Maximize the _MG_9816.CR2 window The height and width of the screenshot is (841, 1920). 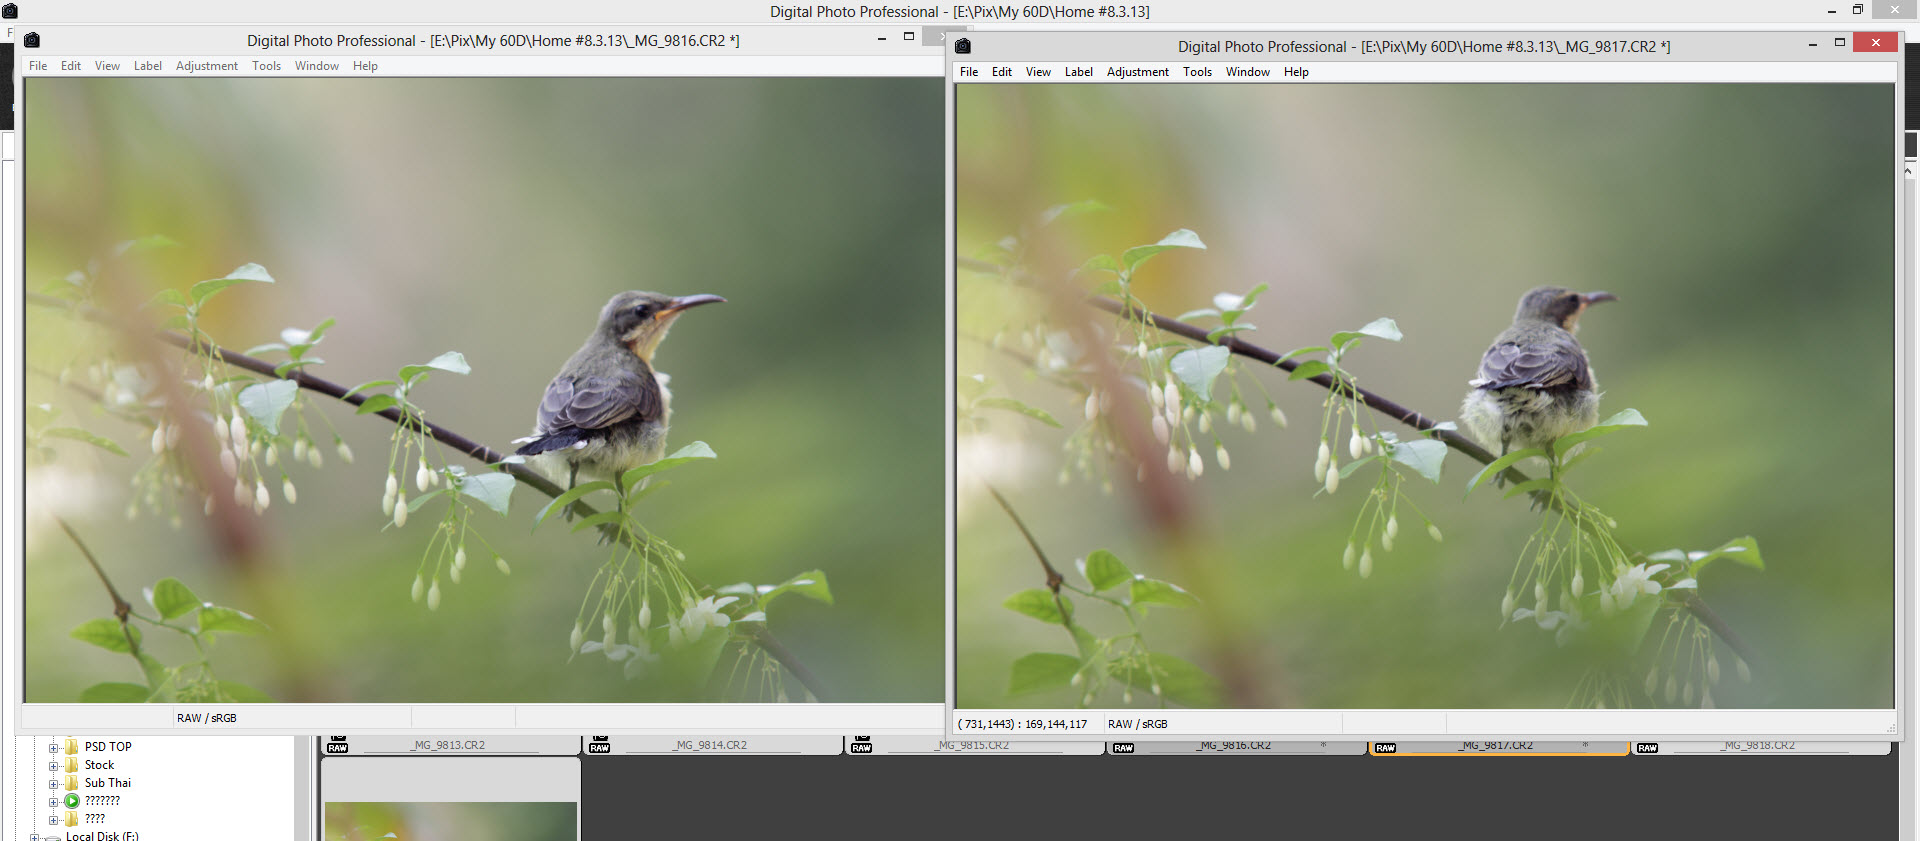909,37
